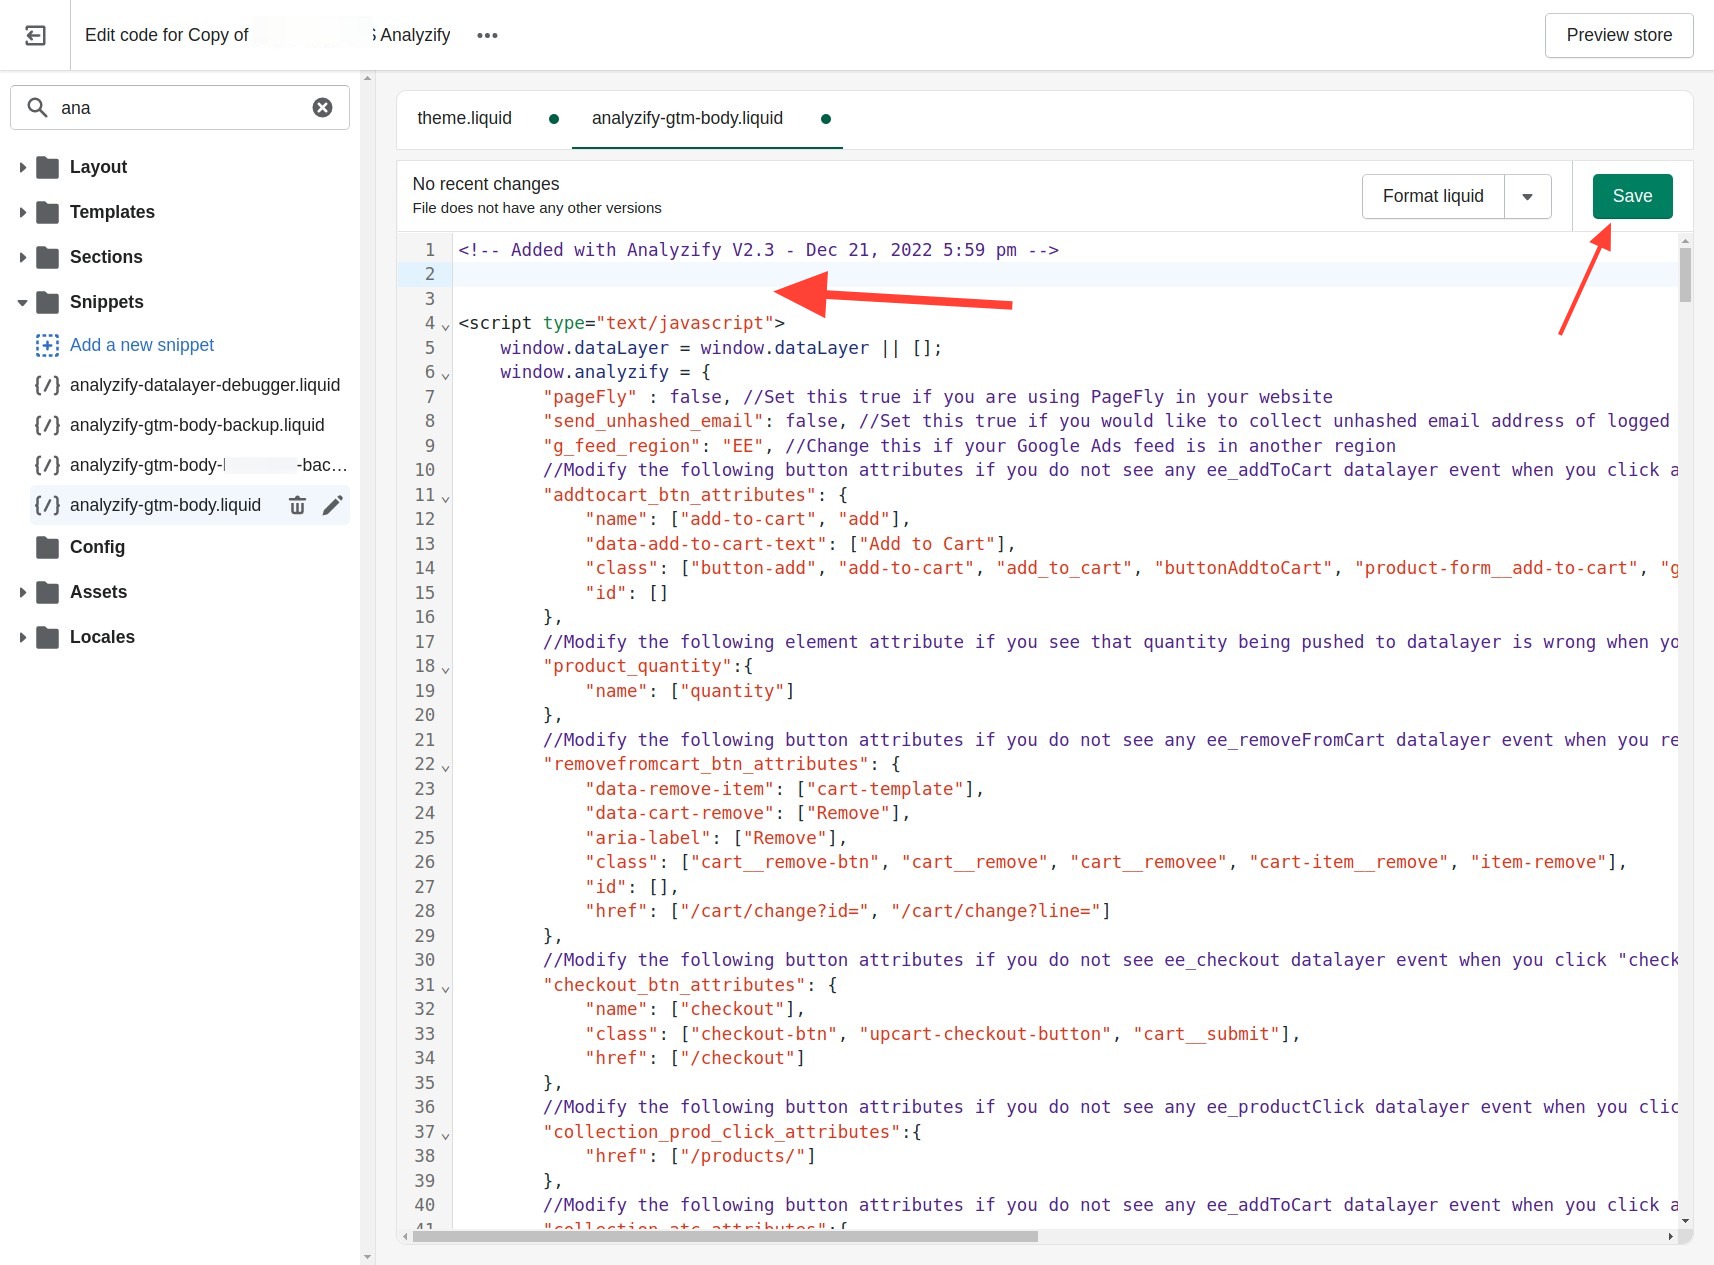The height and width of the screenshot is (1265, 1714).
Task: Expand the Templates folder
Action: click(22, 212)
